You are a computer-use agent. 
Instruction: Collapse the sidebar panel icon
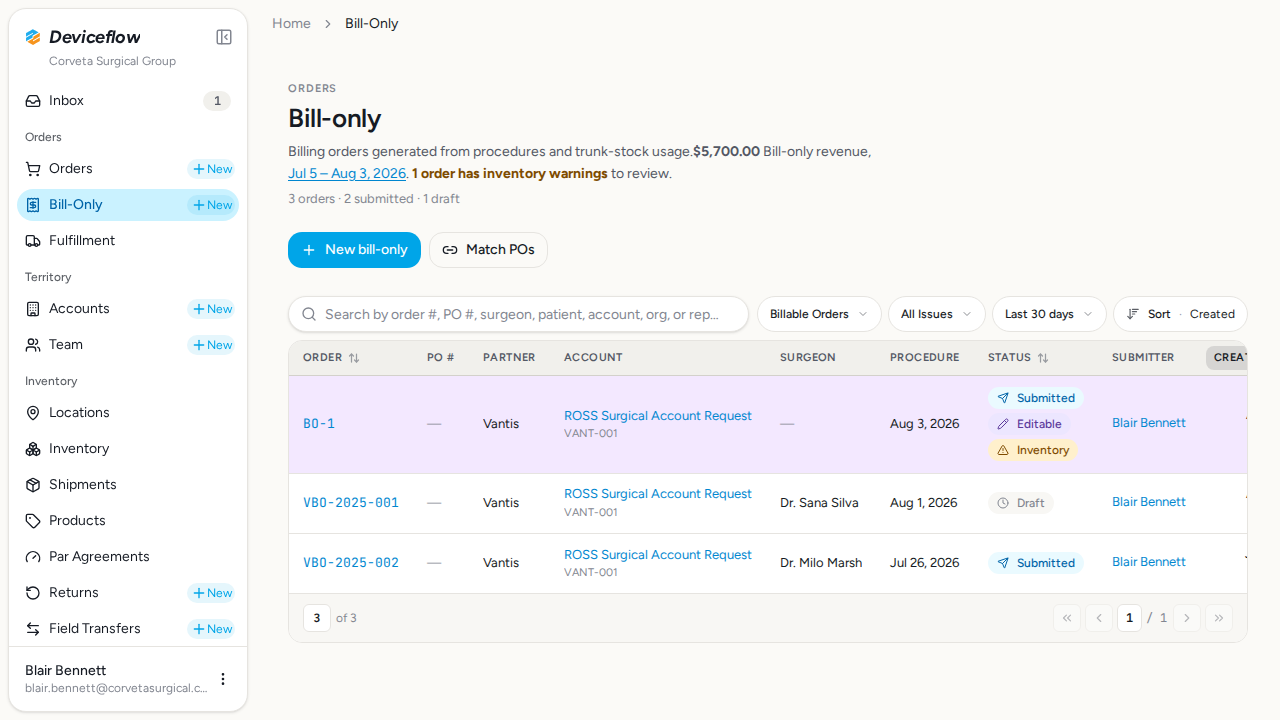[x=224, y=37]
